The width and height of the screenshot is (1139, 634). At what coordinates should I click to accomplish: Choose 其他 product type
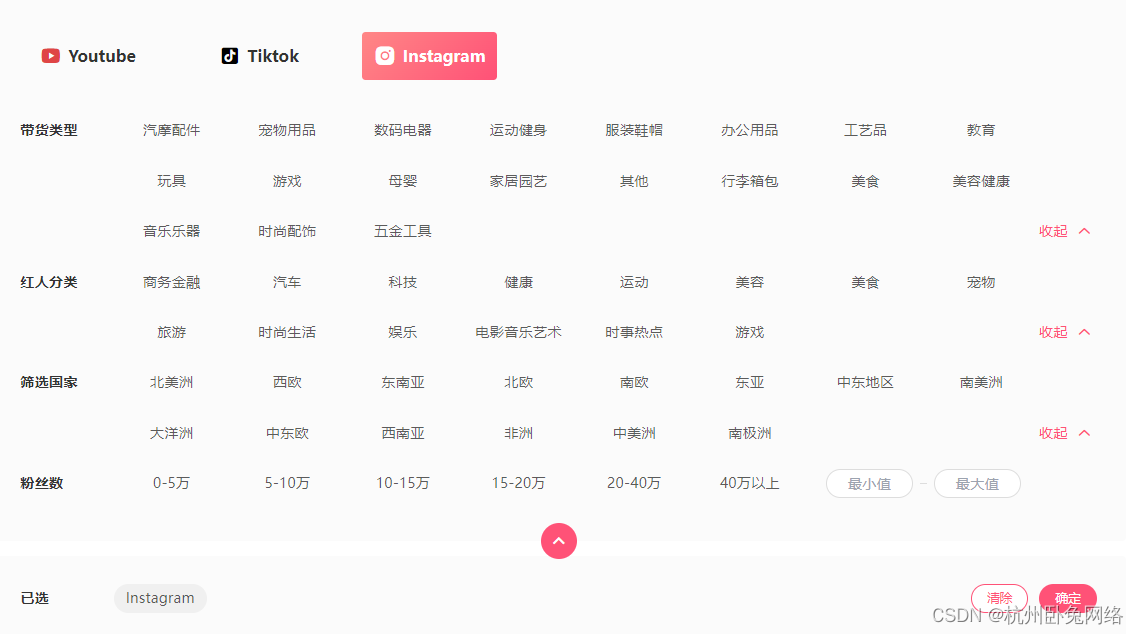tap(633, 181)
